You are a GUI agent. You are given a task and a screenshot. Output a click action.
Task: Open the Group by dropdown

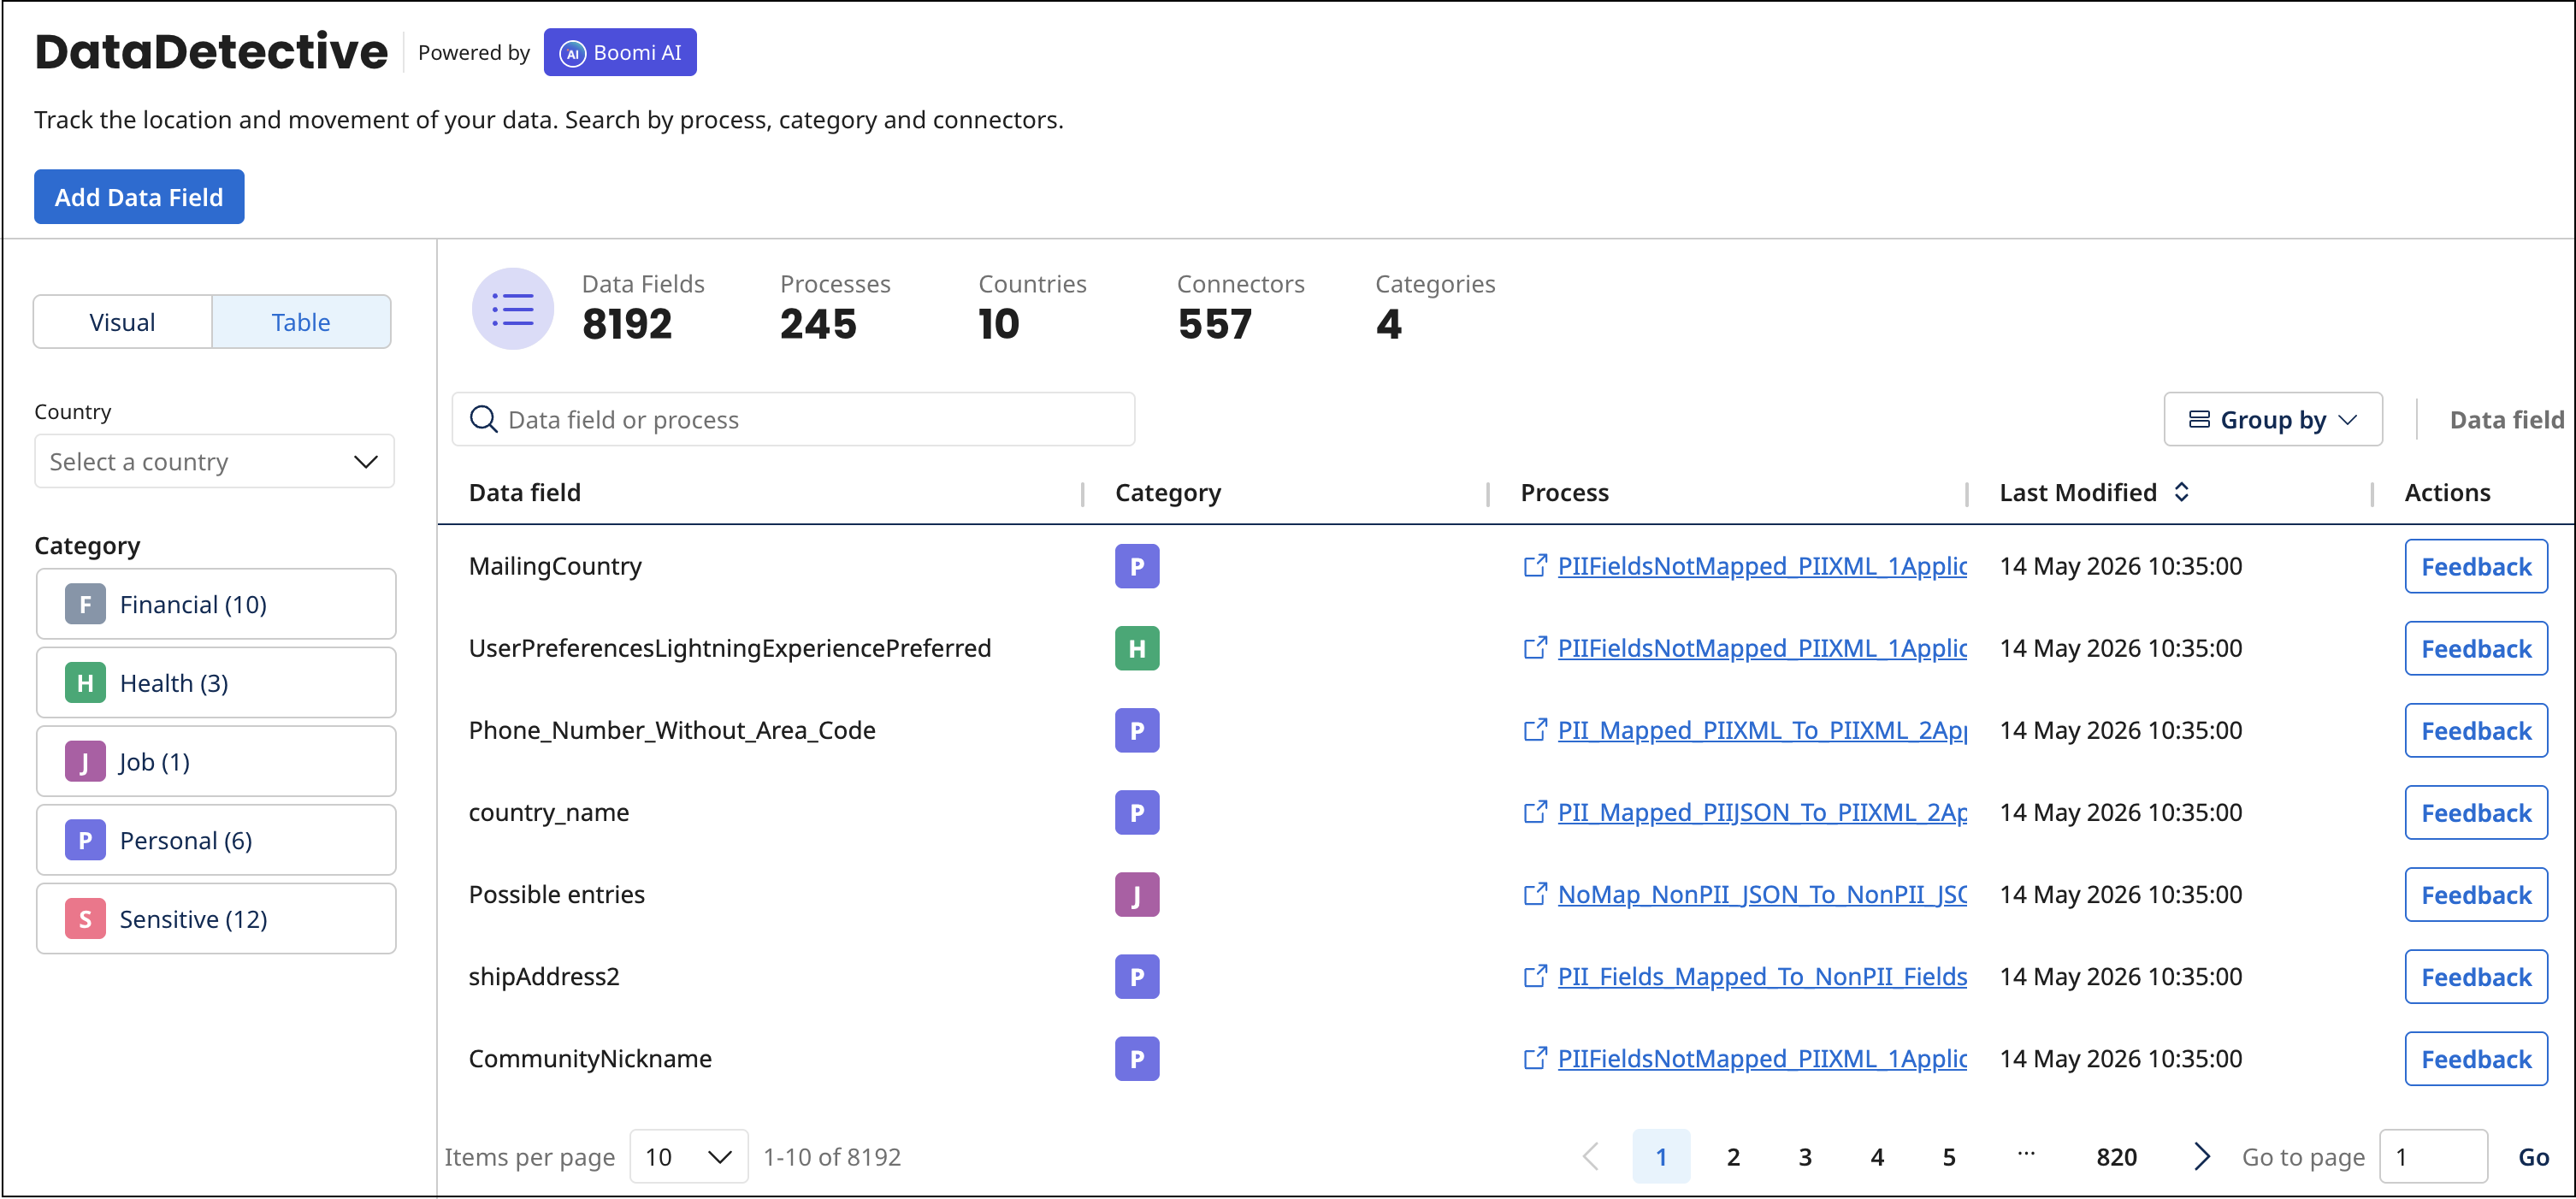[2272, 419]
